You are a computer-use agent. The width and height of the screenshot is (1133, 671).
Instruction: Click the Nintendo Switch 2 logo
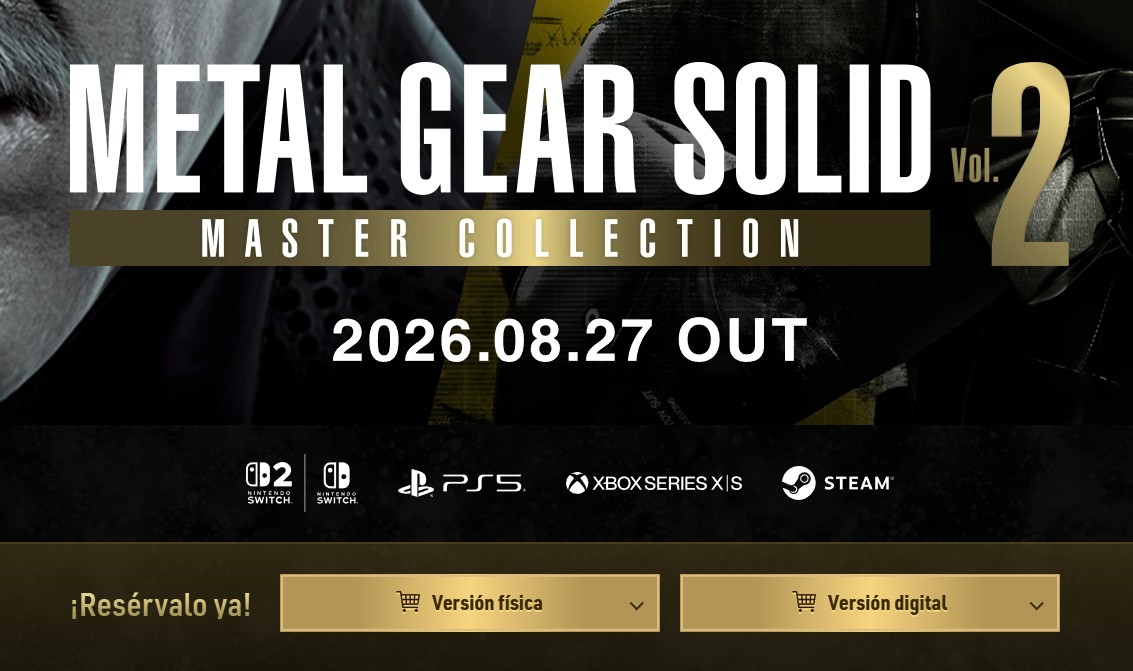(269, 482)
